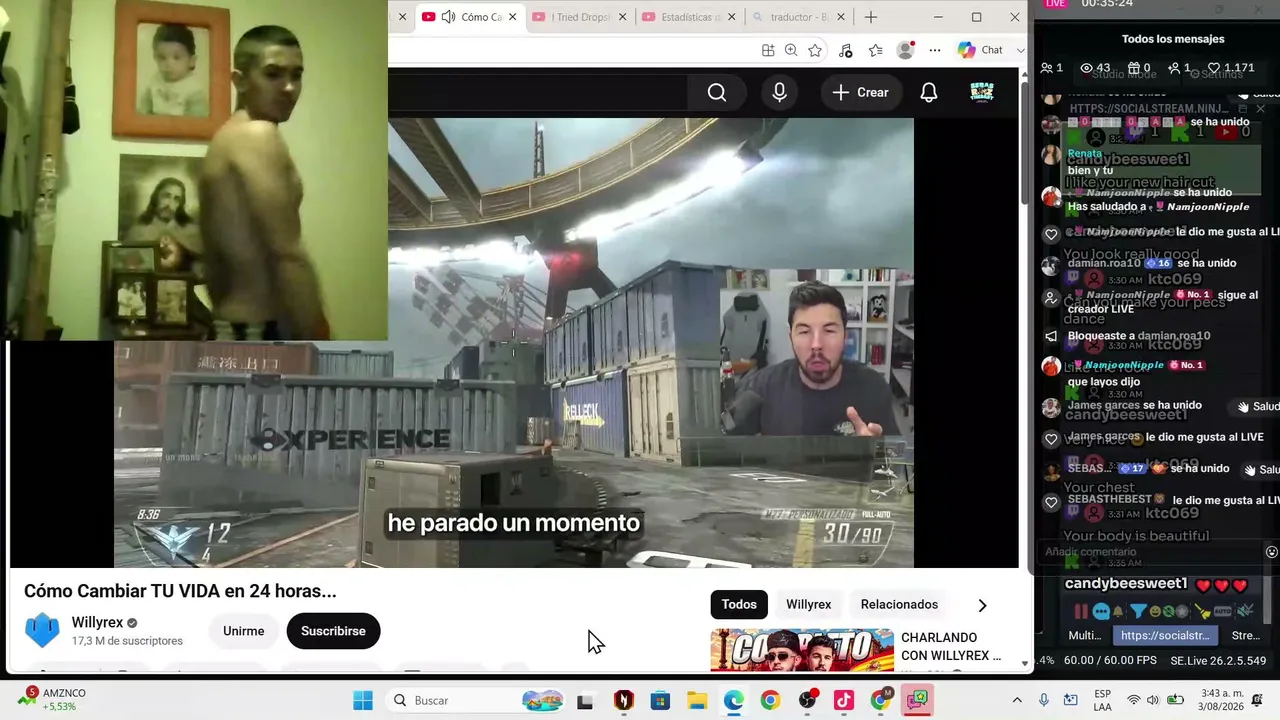Open the emoji picker in comment field
Image resolution: width=1280 pixels, height=720 pixels.
click(1272, 552)
